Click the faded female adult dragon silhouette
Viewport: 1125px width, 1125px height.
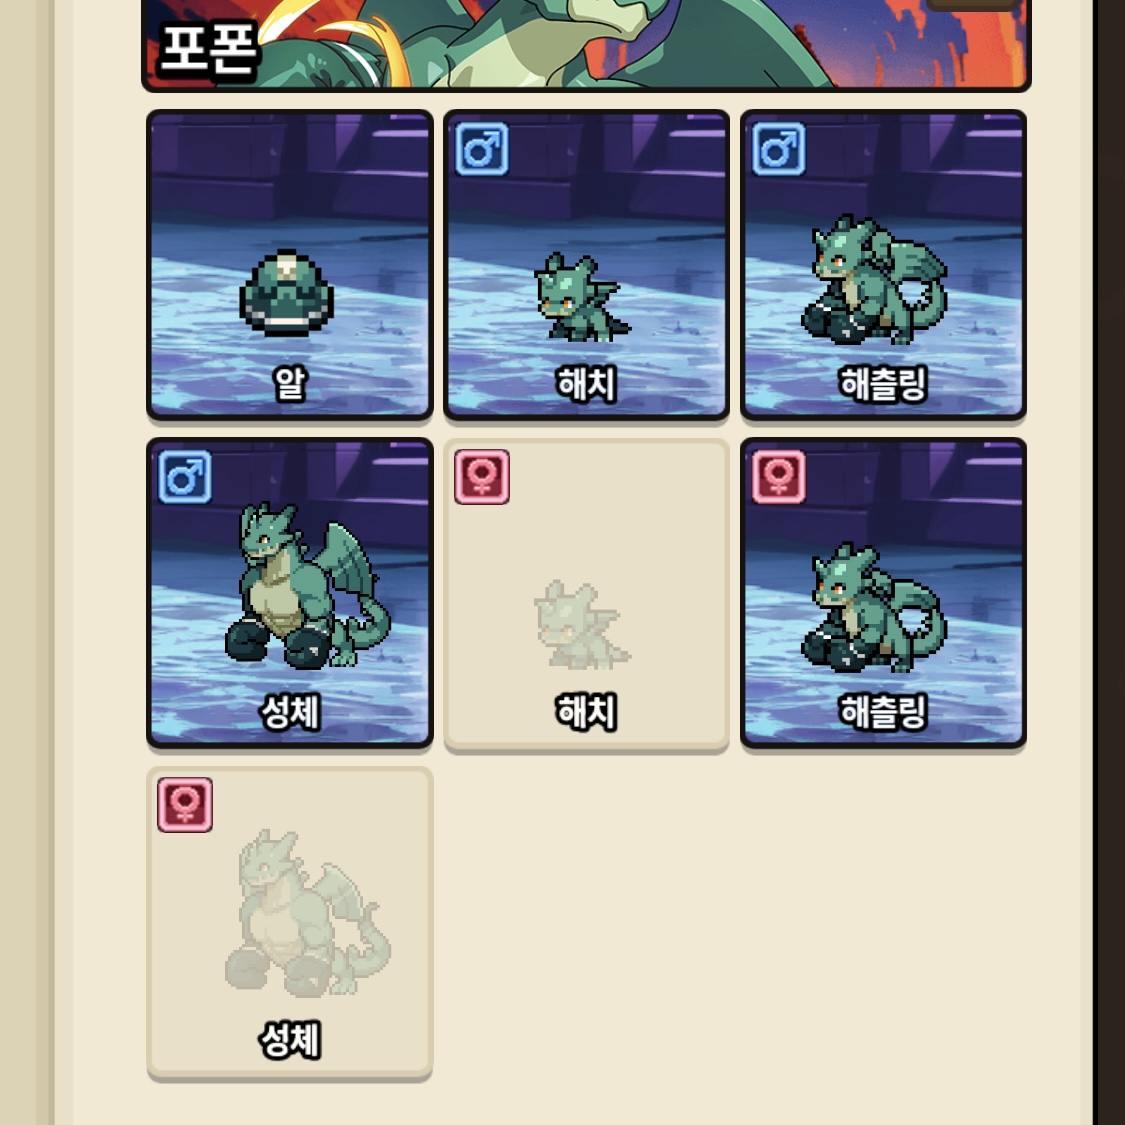pos(308,913)
